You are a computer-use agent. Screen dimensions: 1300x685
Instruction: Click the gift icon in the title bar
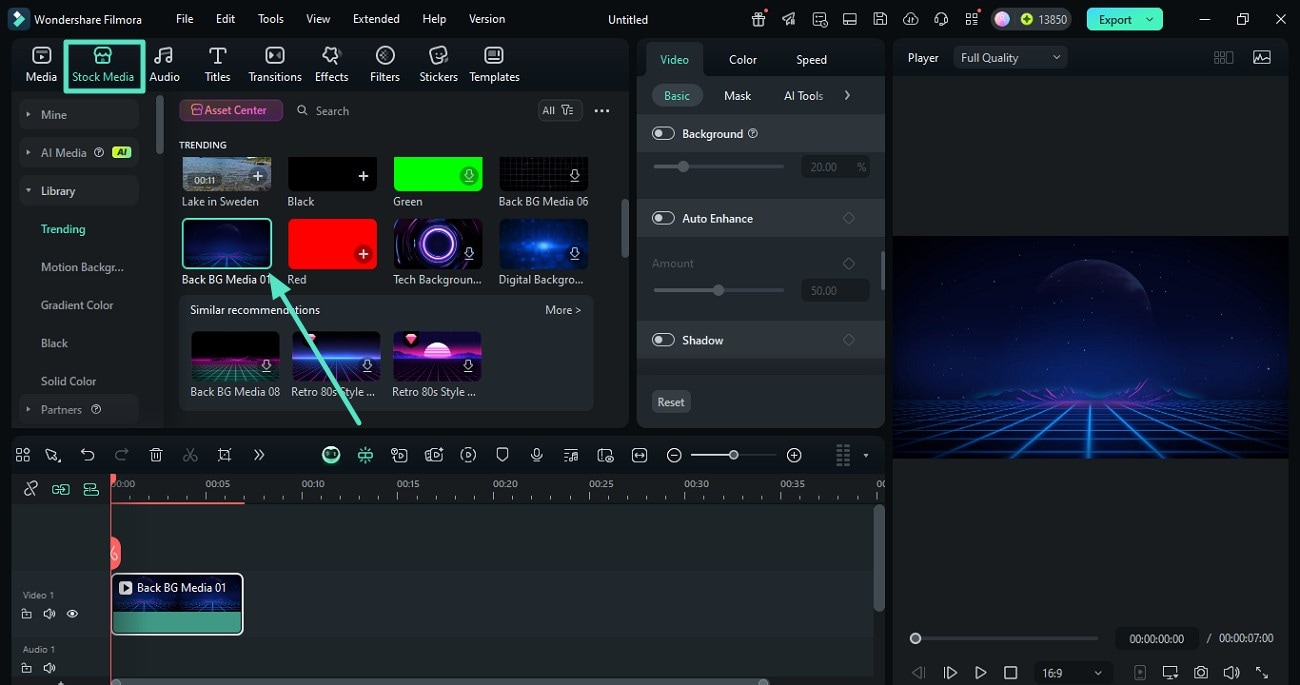pyautogui.click(x=759, y=19)
